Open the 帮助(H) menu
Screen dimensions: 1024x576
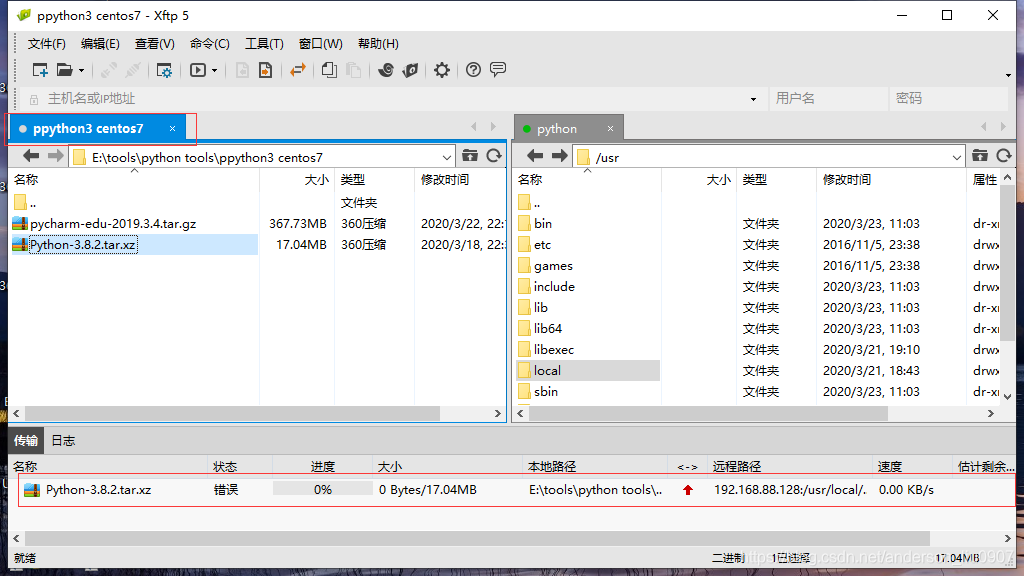click(378, 44)
